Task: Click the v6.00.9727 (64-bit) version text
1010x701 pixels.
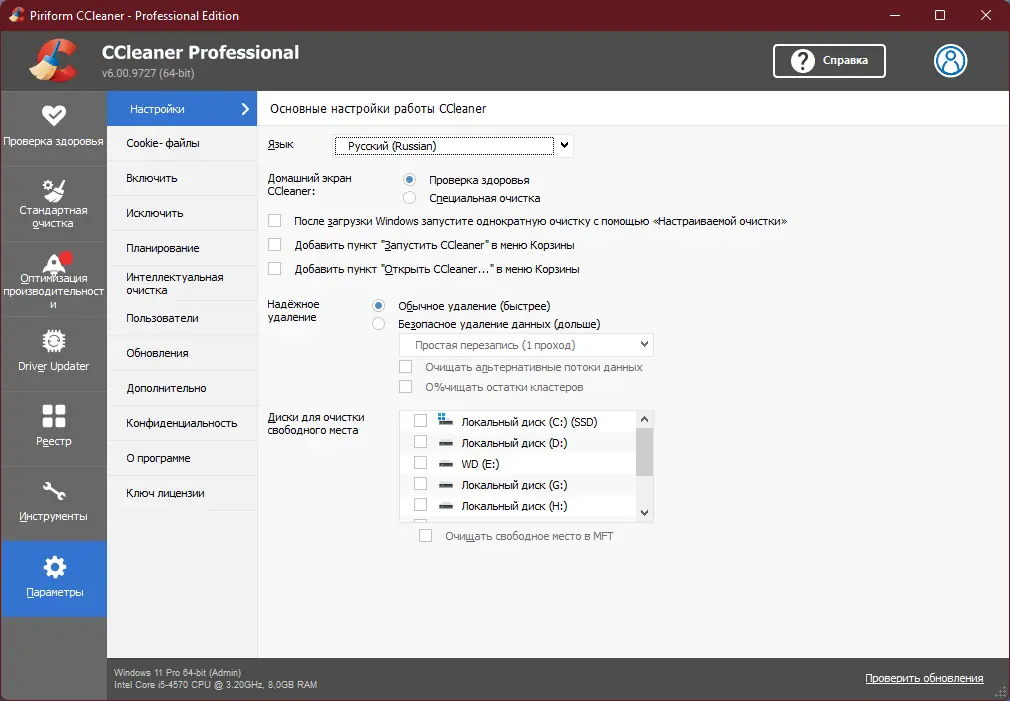Action: click(148, 73)
